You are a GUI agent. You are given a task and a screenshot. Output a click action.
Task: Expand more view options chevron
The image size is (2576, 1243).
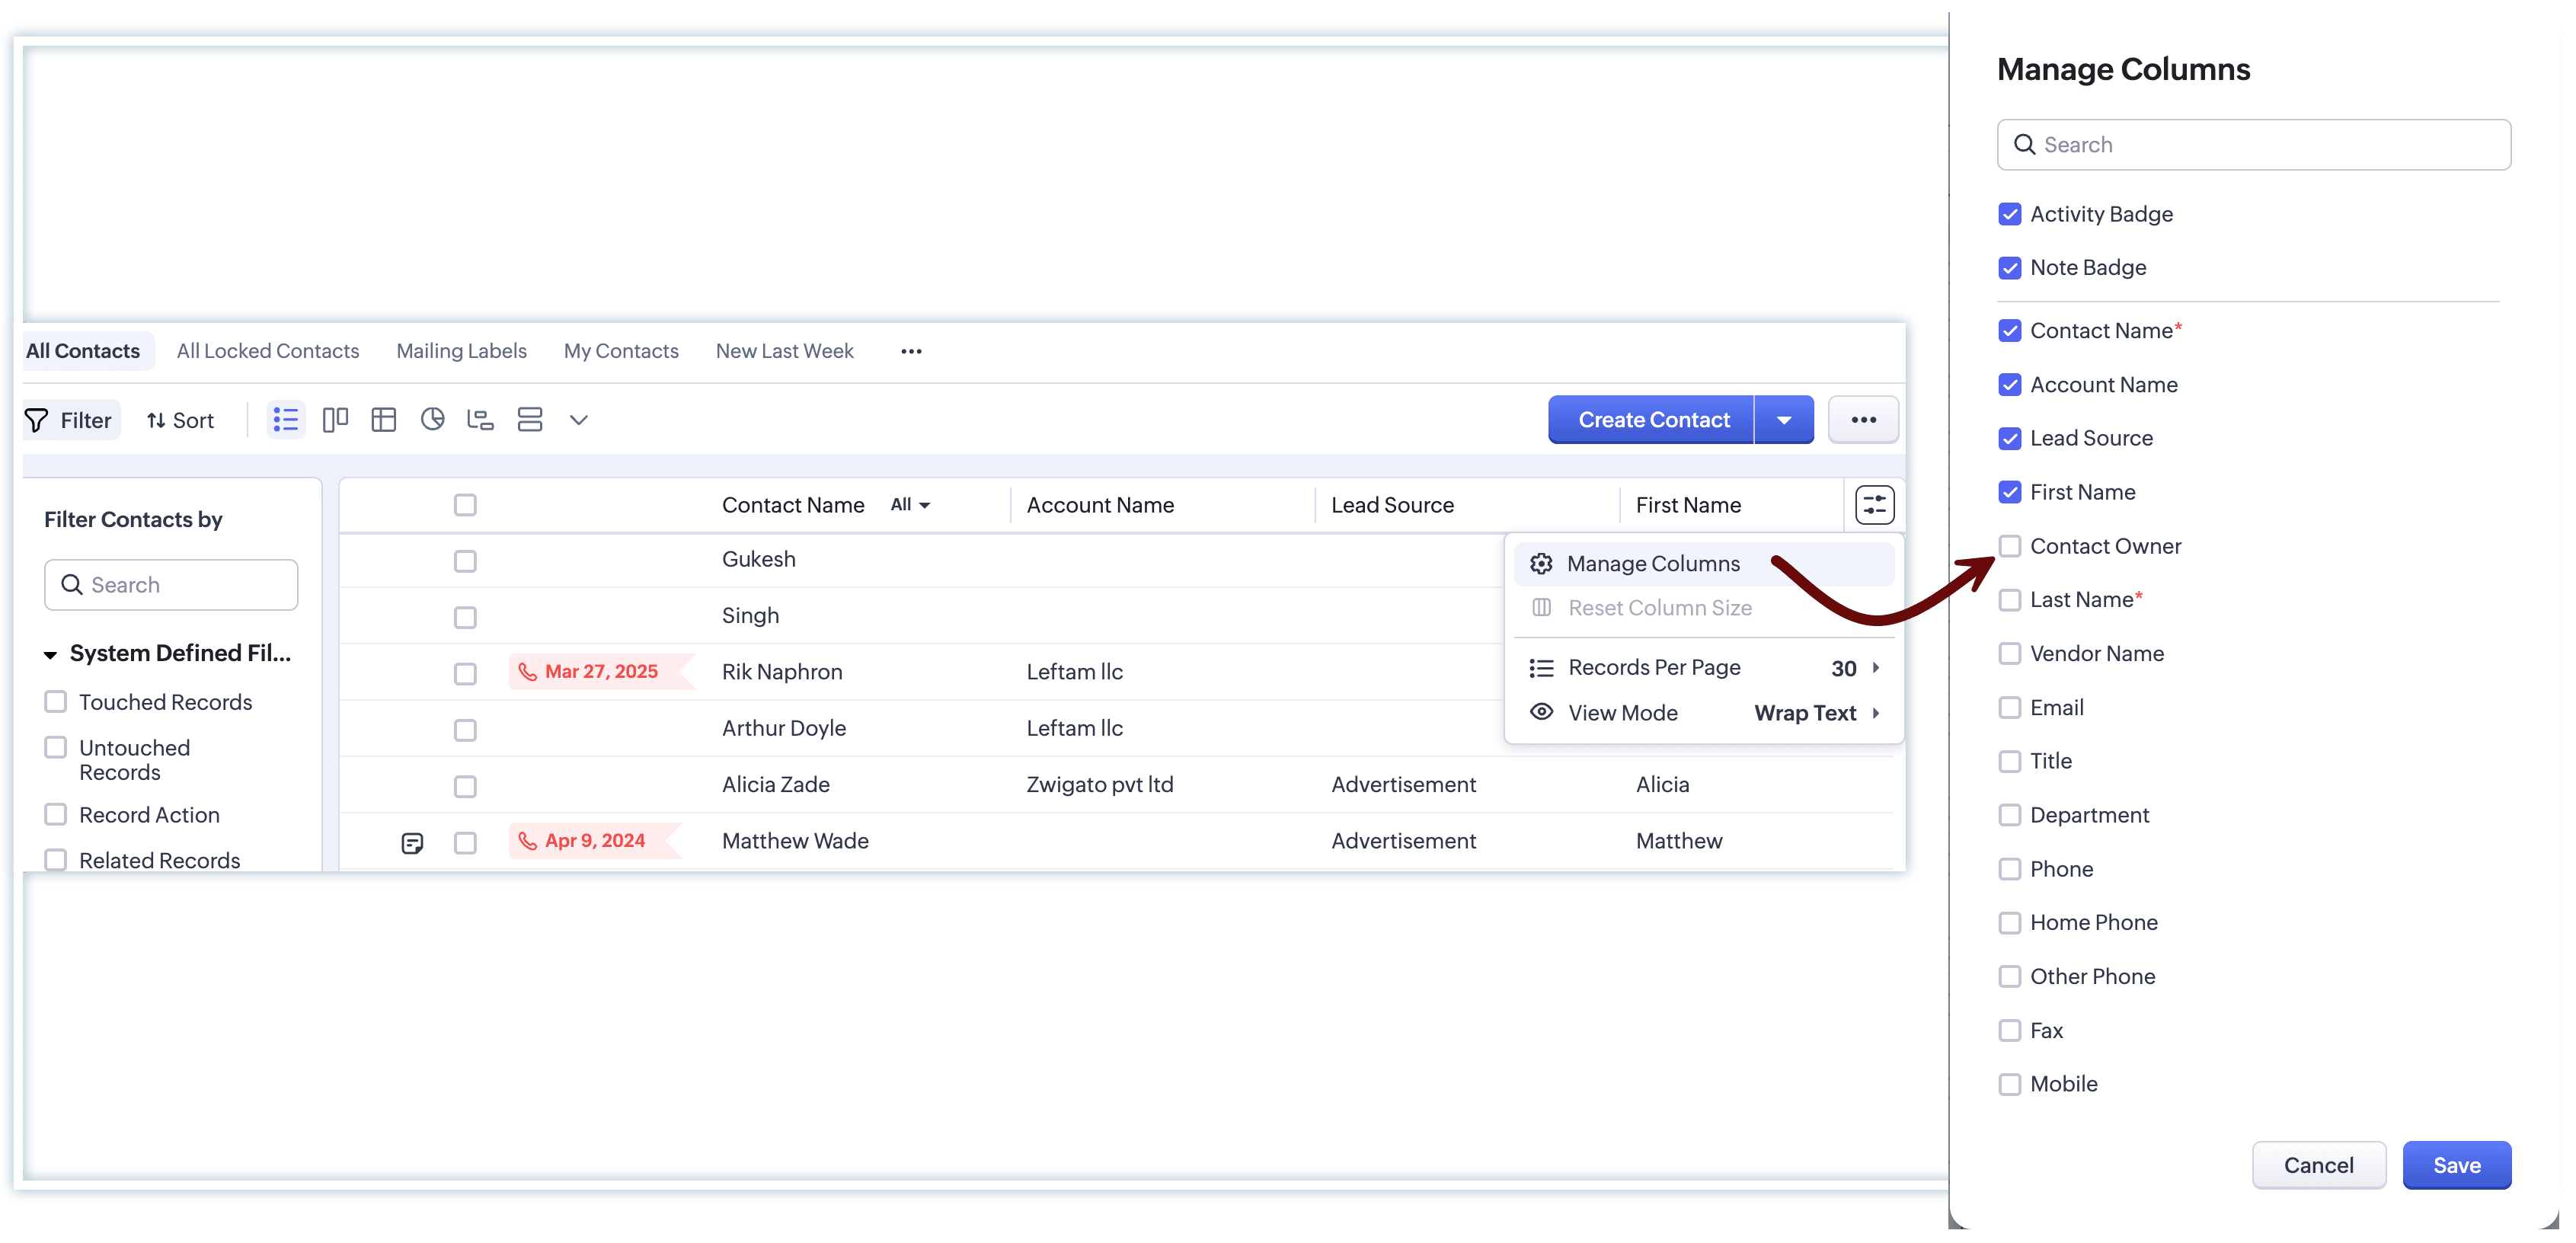(578, 420)
